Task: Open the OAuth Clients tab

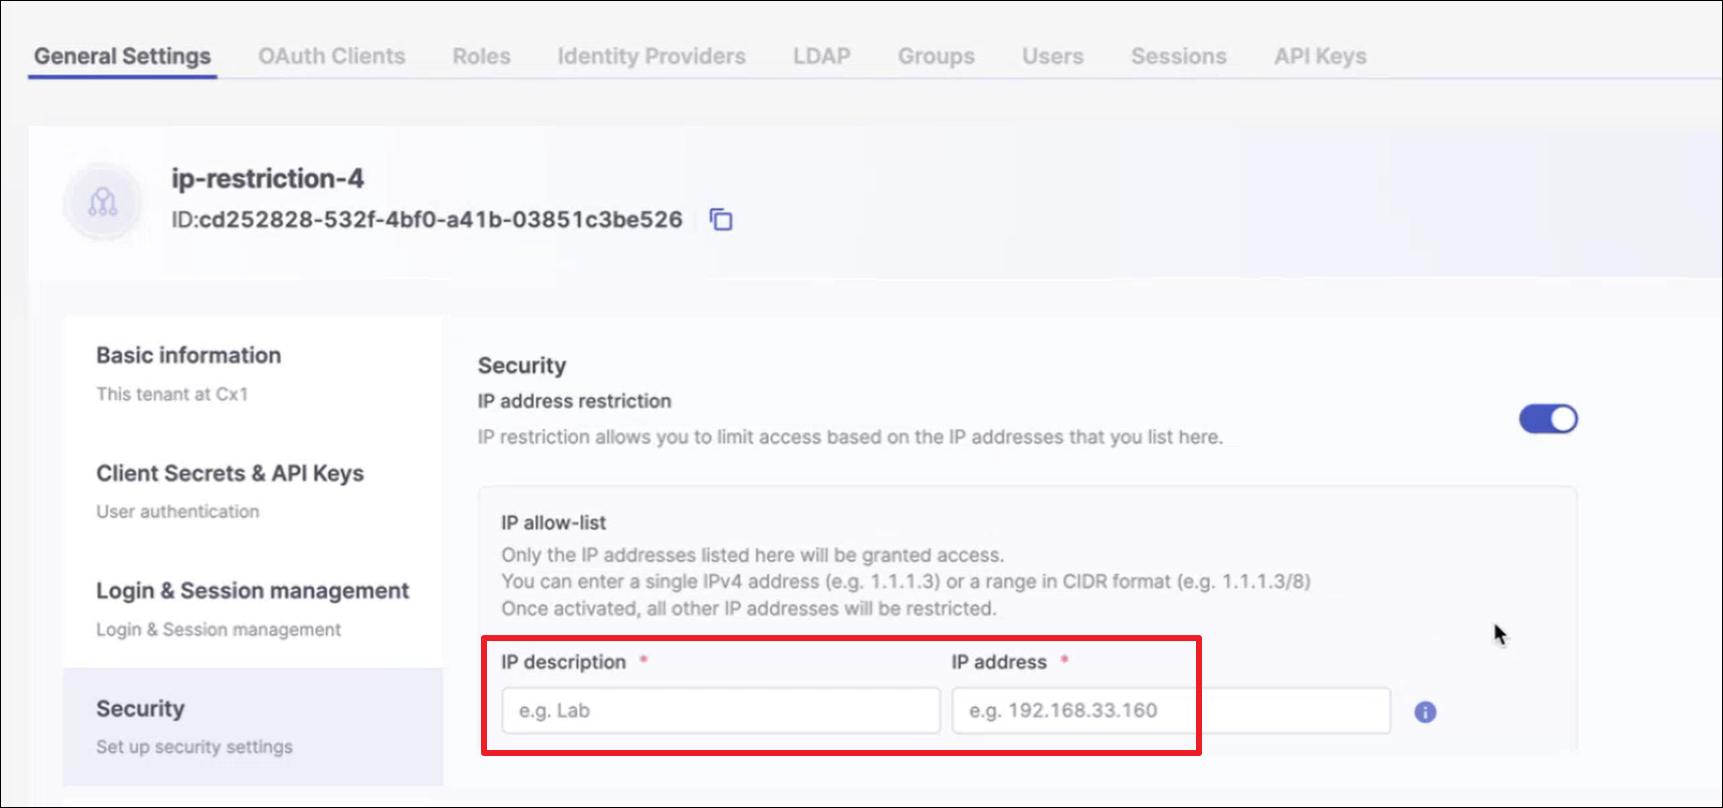Action: [x=331, y=57]
